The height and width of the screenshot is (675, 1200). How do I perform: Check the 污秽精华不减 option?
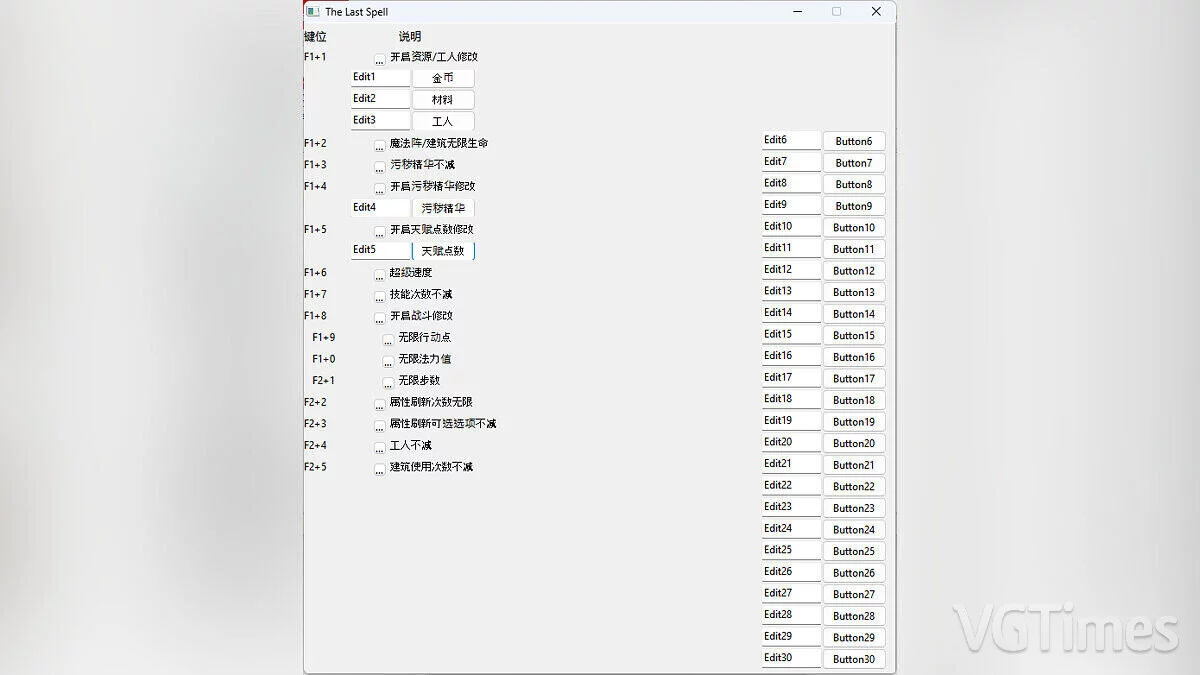pyautogui.click(x=380, y=166)
